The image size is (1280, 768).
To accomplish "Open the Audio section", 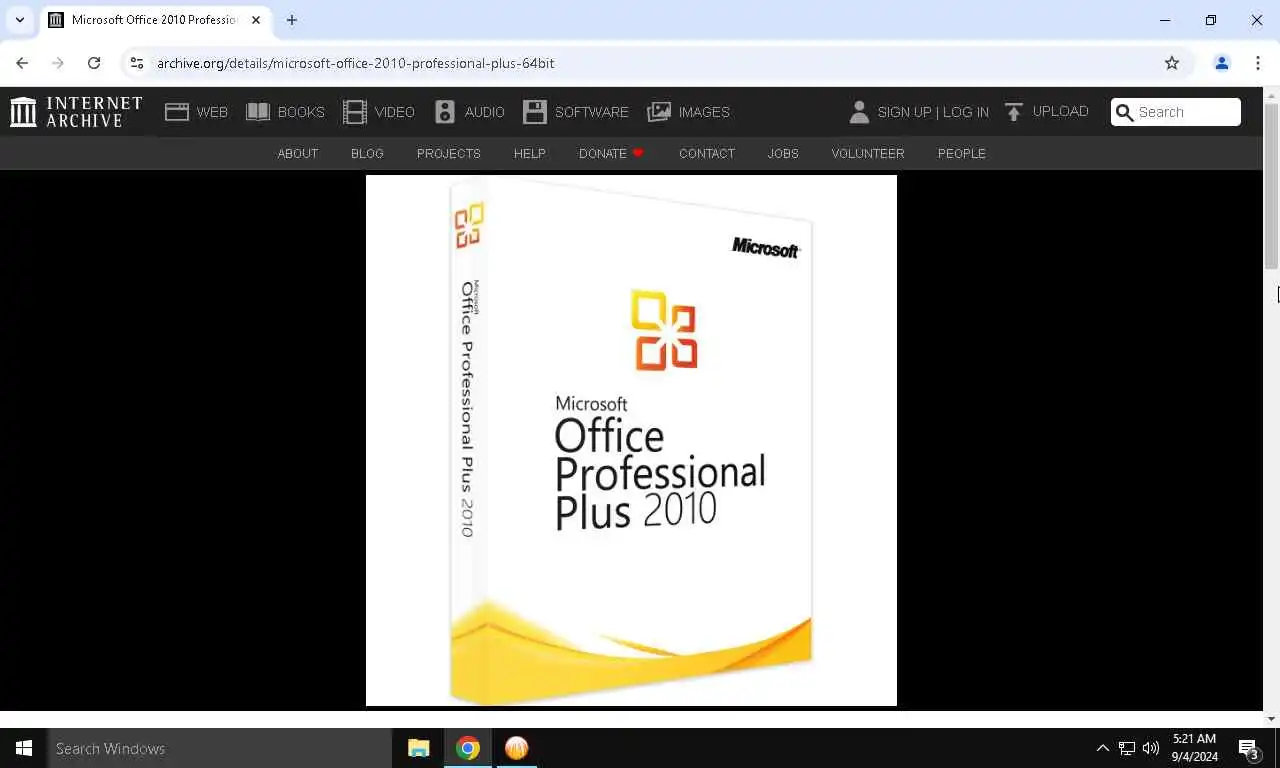I will coord(469,112).
